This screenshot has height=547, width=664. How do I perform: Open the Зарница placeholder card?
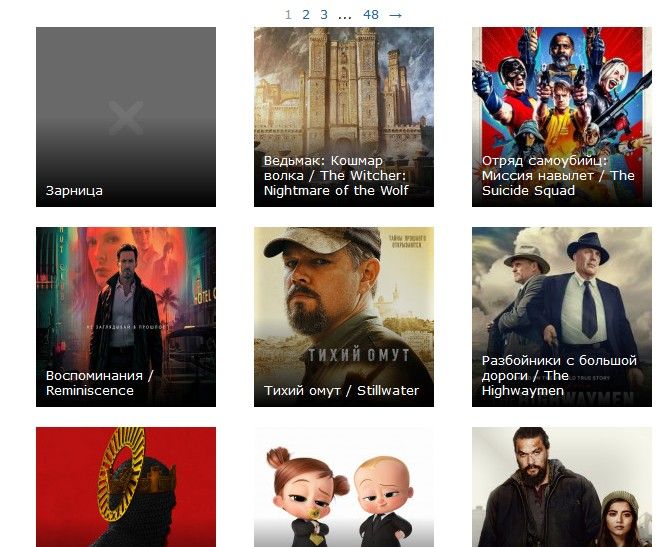tap(126, 117)
